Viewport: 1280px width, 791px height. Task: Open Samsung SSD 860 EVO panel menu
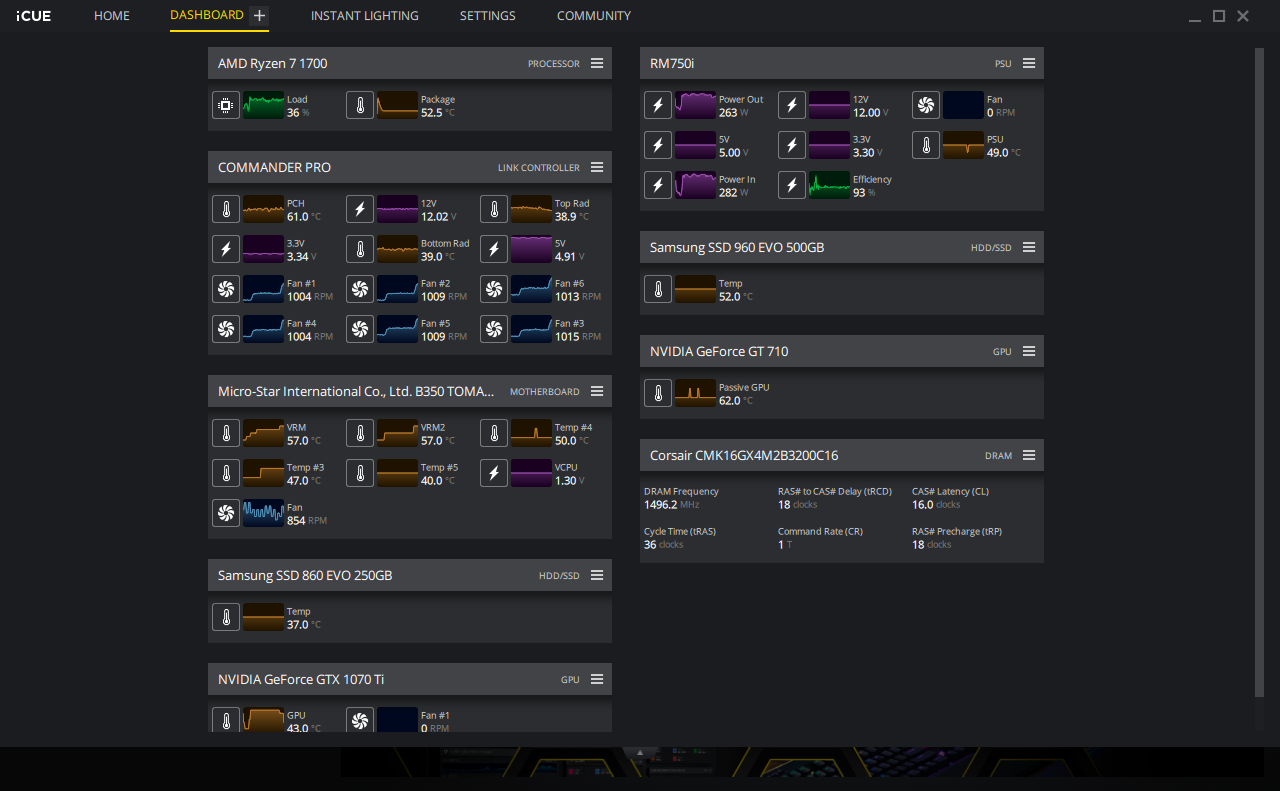coord(597,575)
